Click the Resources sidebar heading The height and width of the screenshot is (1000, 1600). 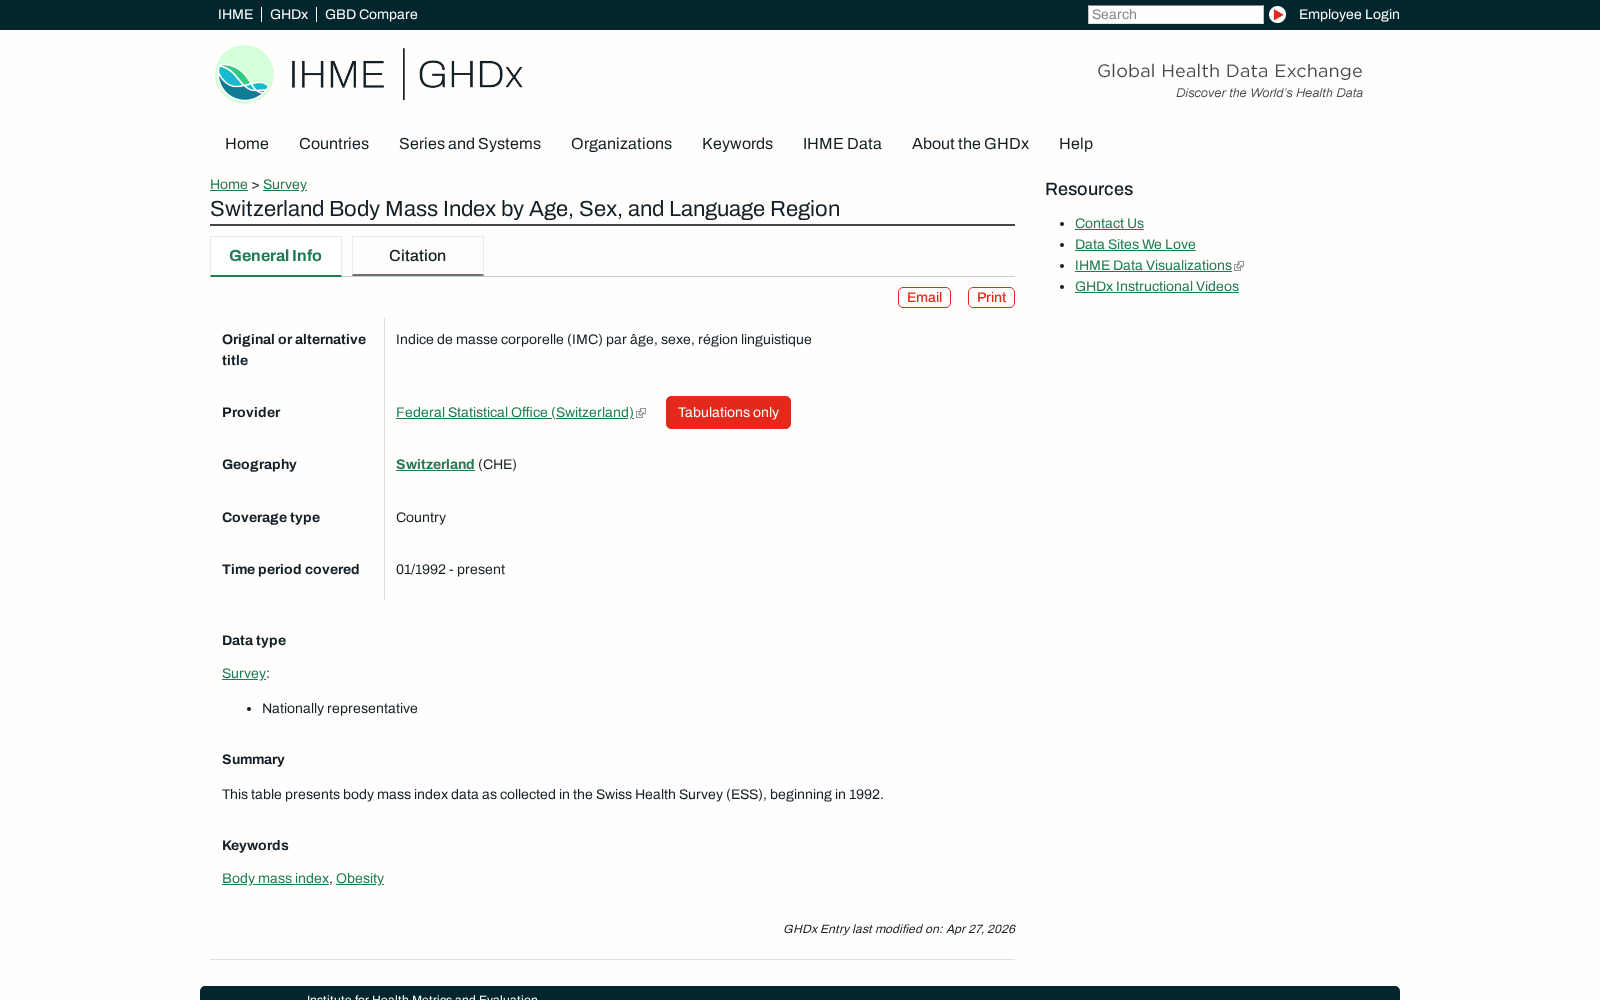1089,189
